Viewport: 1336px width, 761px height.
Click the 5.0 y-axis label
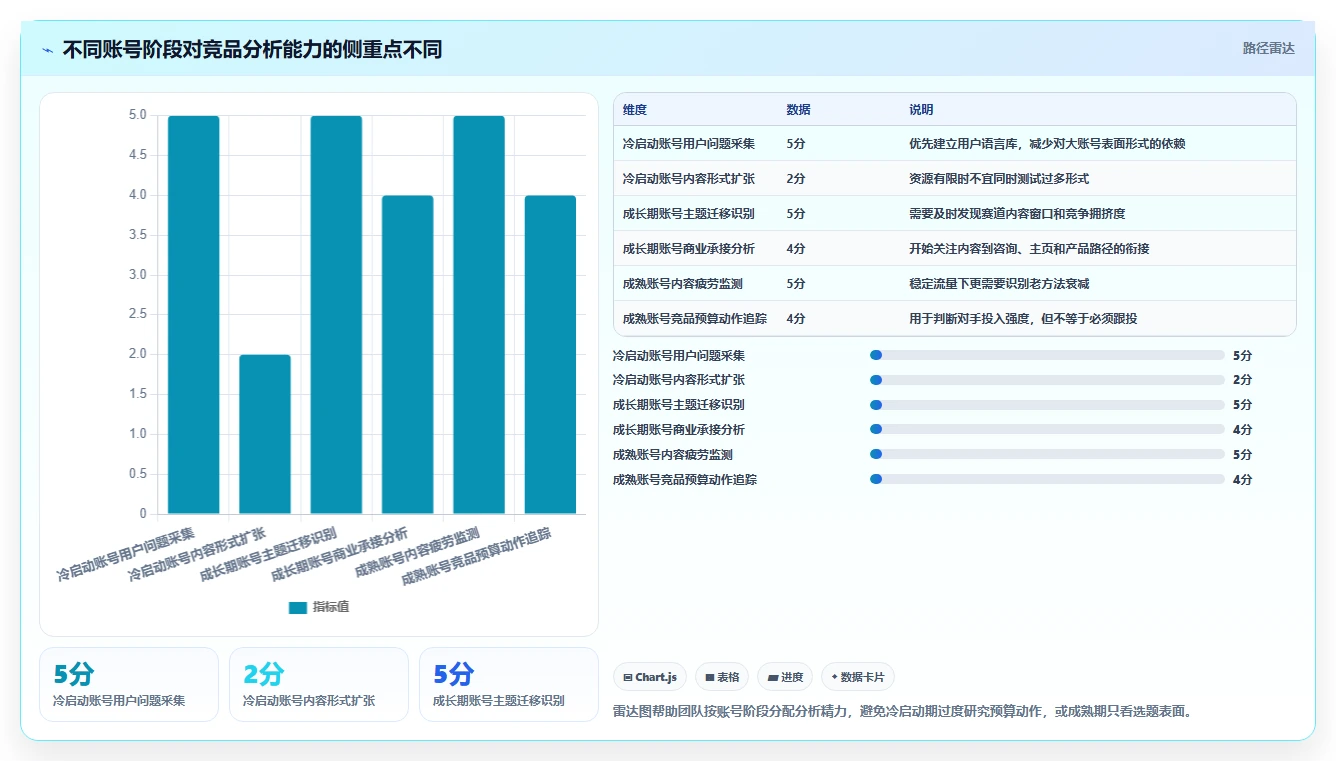tap(138, 115)
